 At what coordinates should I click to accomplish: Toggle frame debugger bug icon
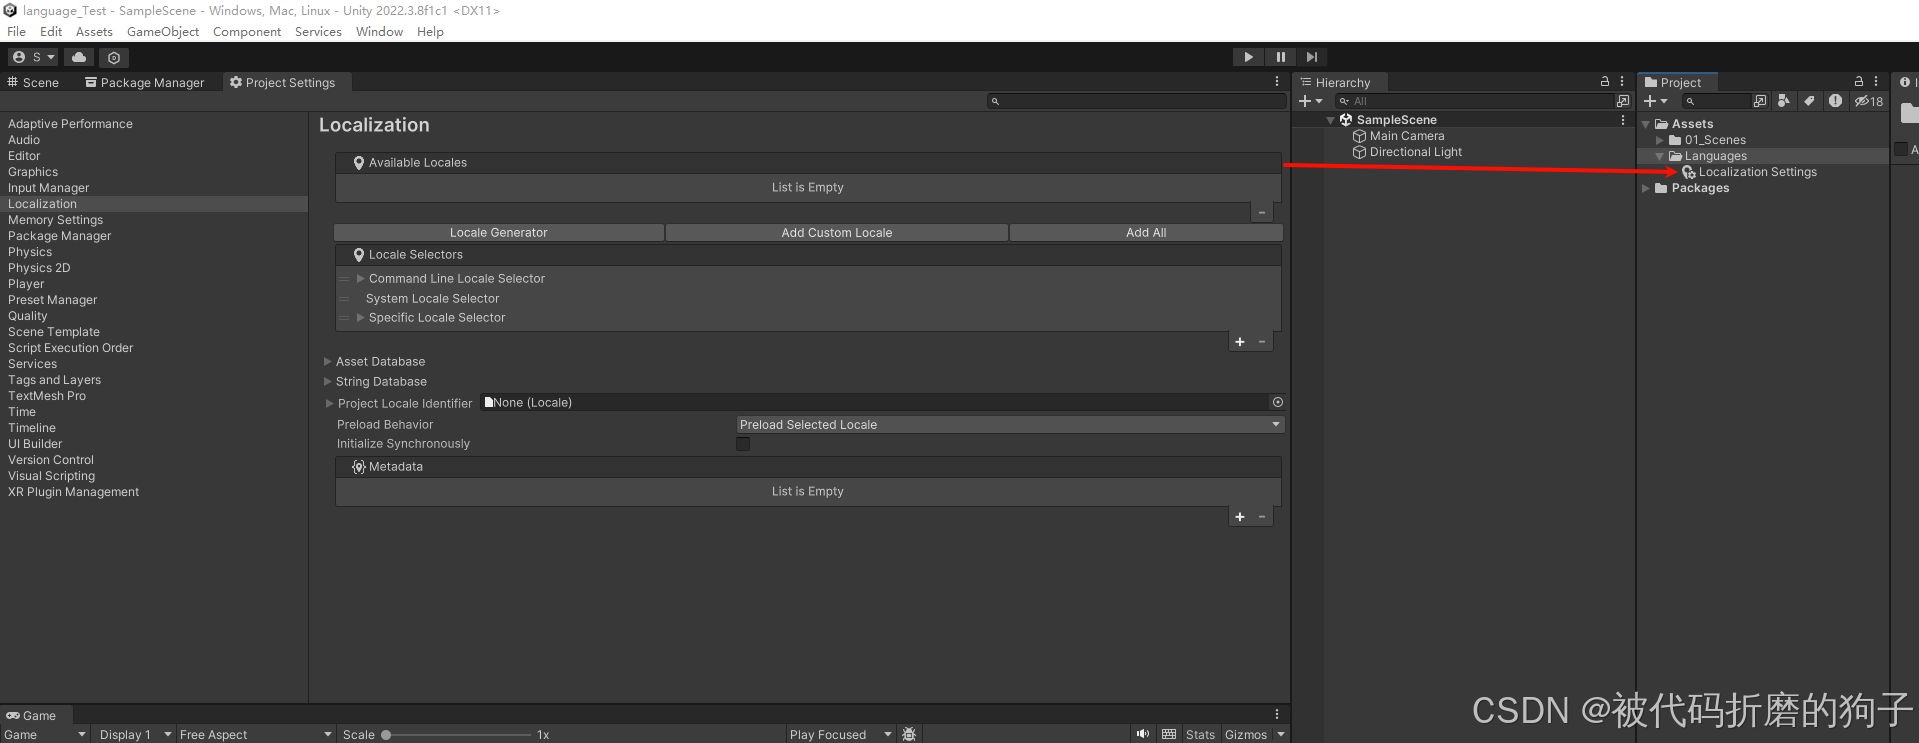pos(909,735)
